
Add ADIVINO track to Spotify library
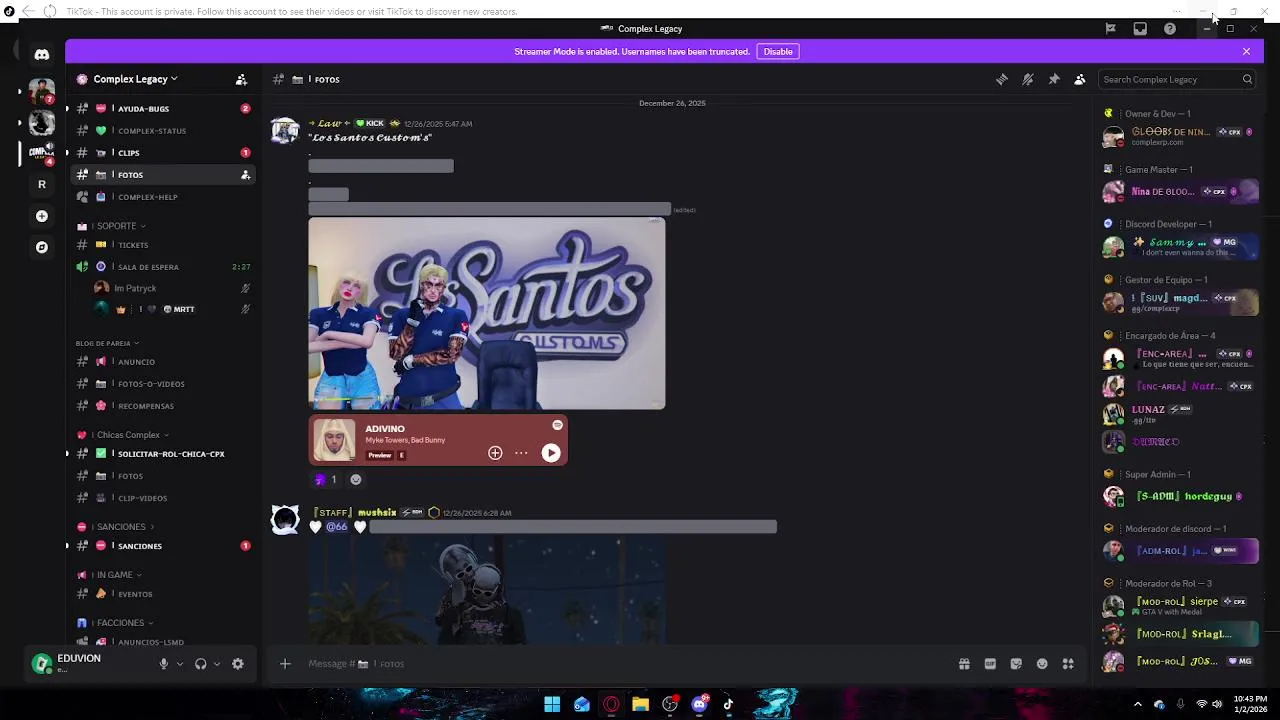(x=495, y=453)
